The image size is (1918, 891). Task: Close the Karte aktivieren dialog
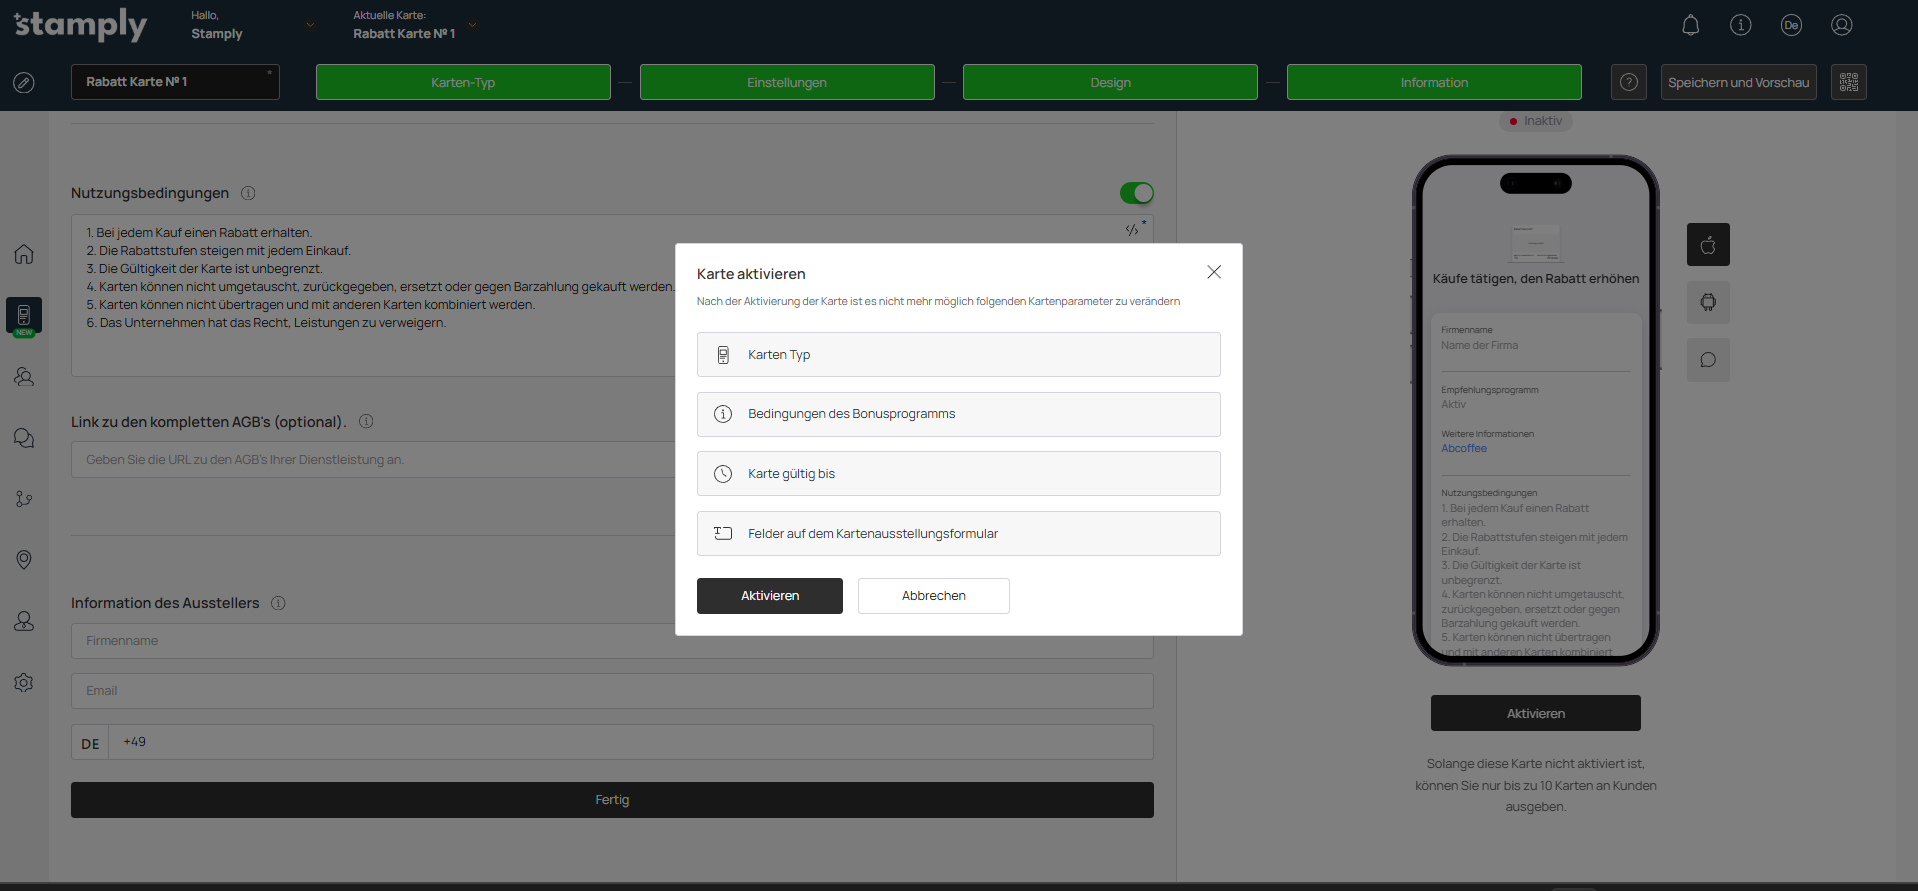coord(1213,272)
